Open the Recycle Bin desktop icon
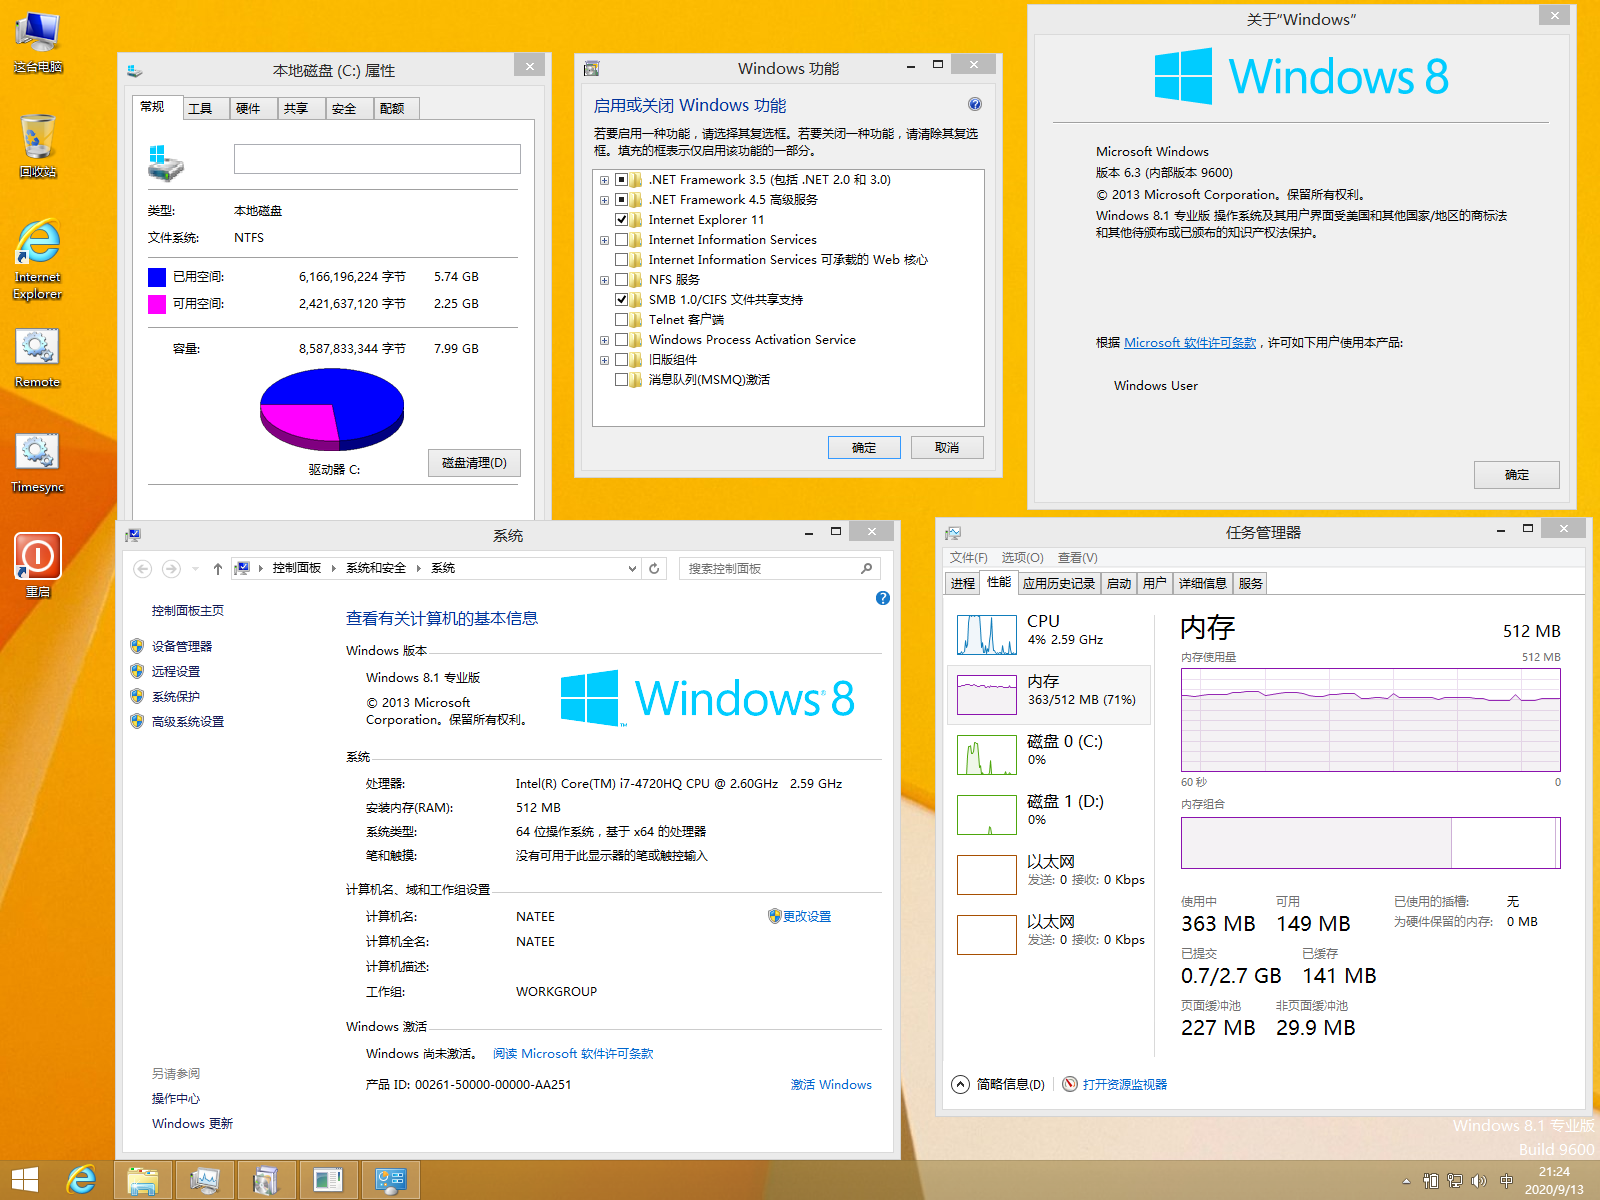This screenshot has width=1600, height=1200. point(37,140)
